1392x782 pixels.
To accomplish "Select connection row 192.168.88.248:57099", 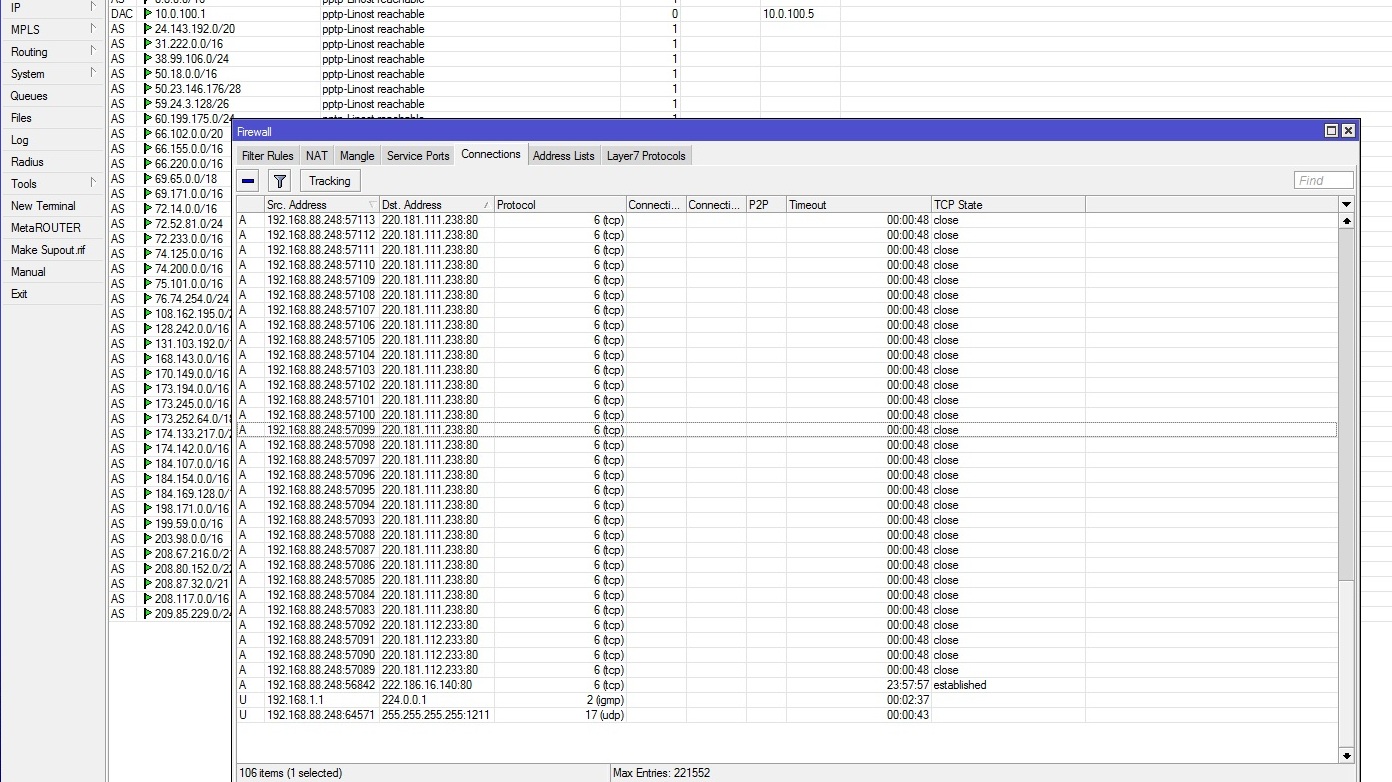I will [x=787, y=430].
